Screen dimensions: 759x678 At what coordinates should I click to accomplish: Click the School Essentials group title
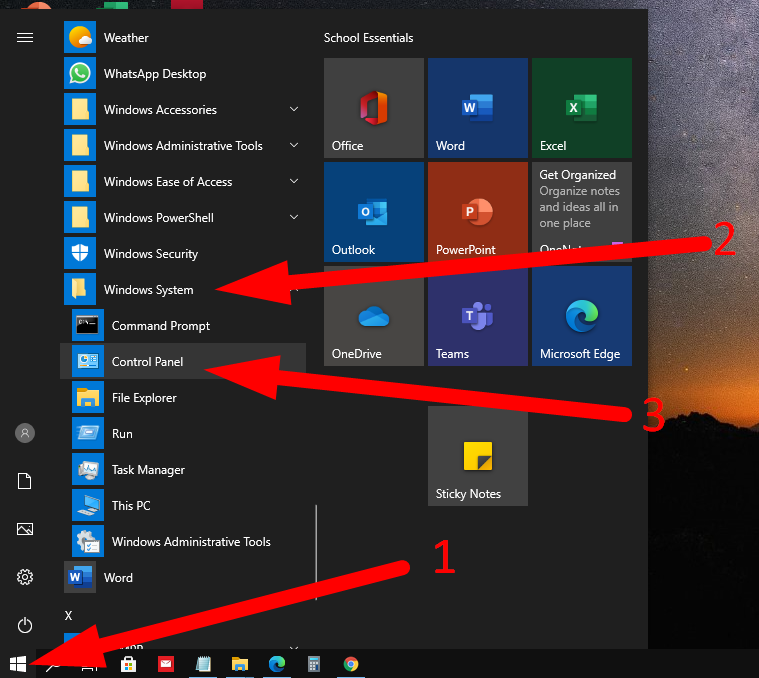[x=368, y=38]
